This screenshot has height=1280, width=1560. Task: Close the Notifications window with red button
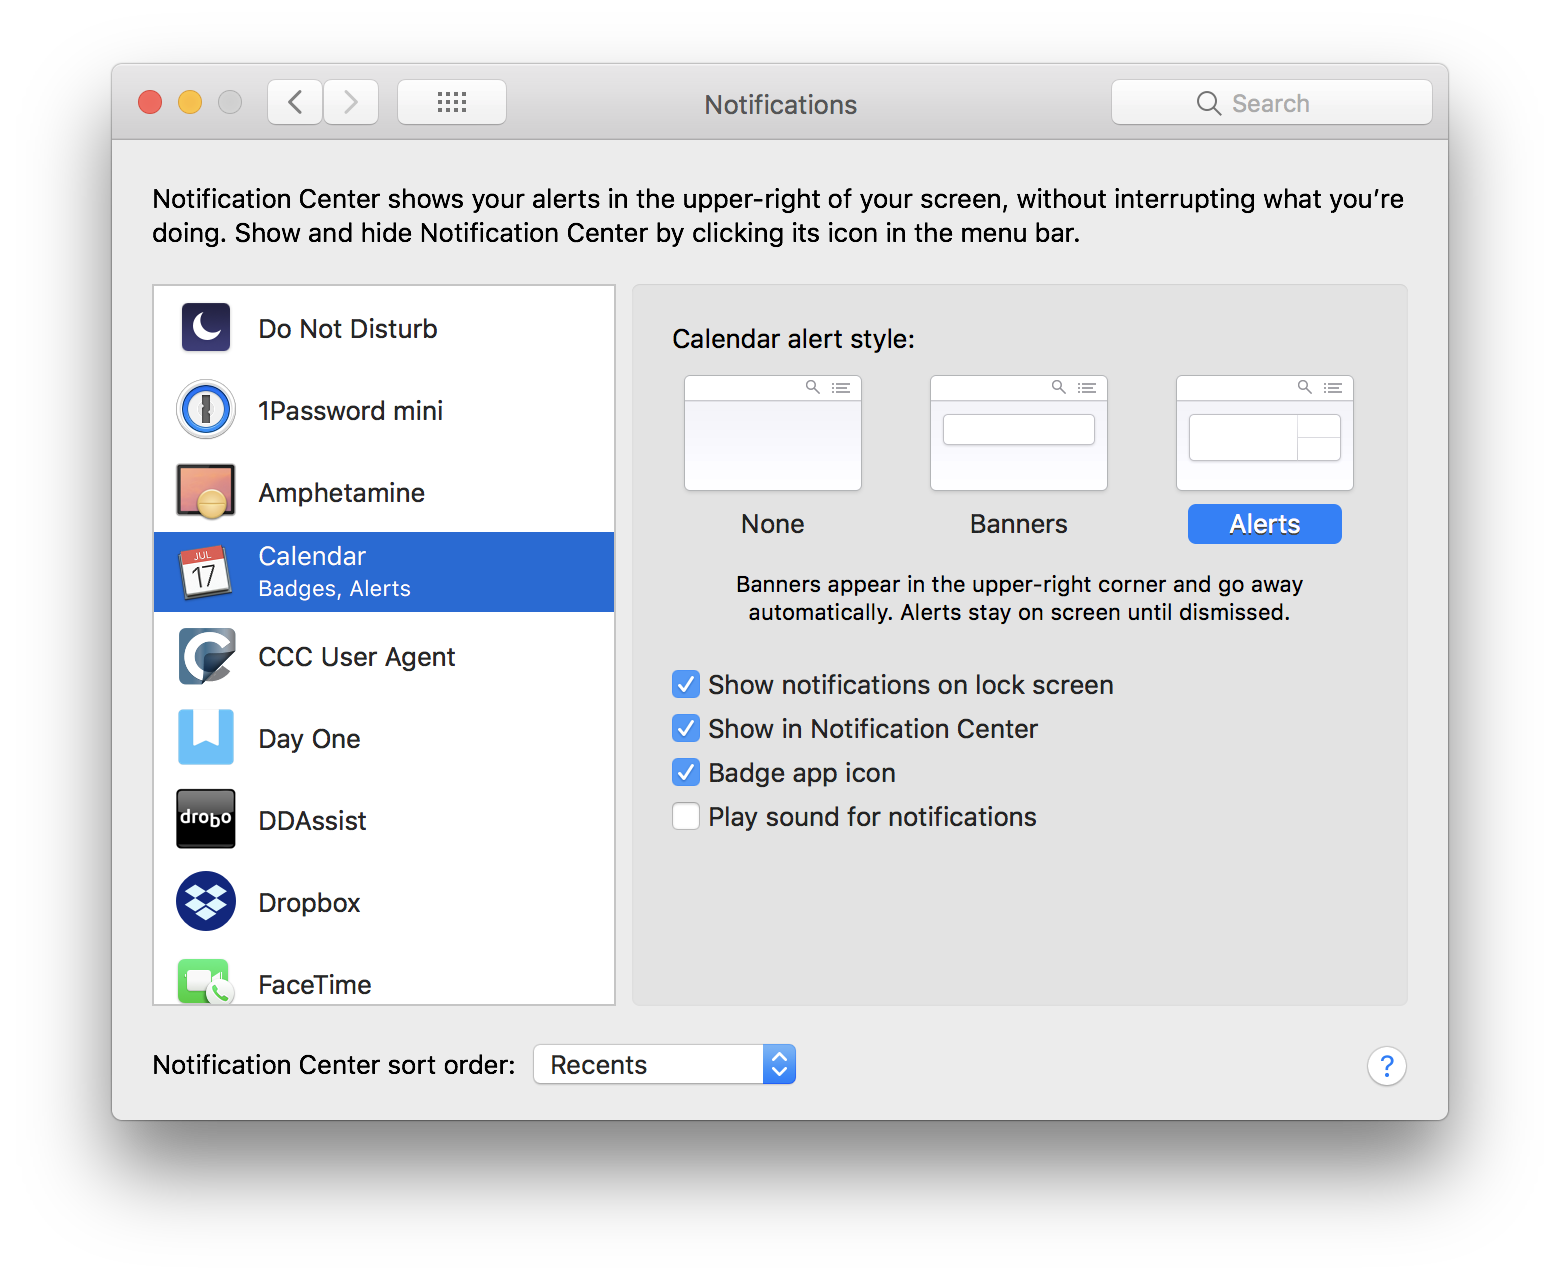(x=150, y=102)
